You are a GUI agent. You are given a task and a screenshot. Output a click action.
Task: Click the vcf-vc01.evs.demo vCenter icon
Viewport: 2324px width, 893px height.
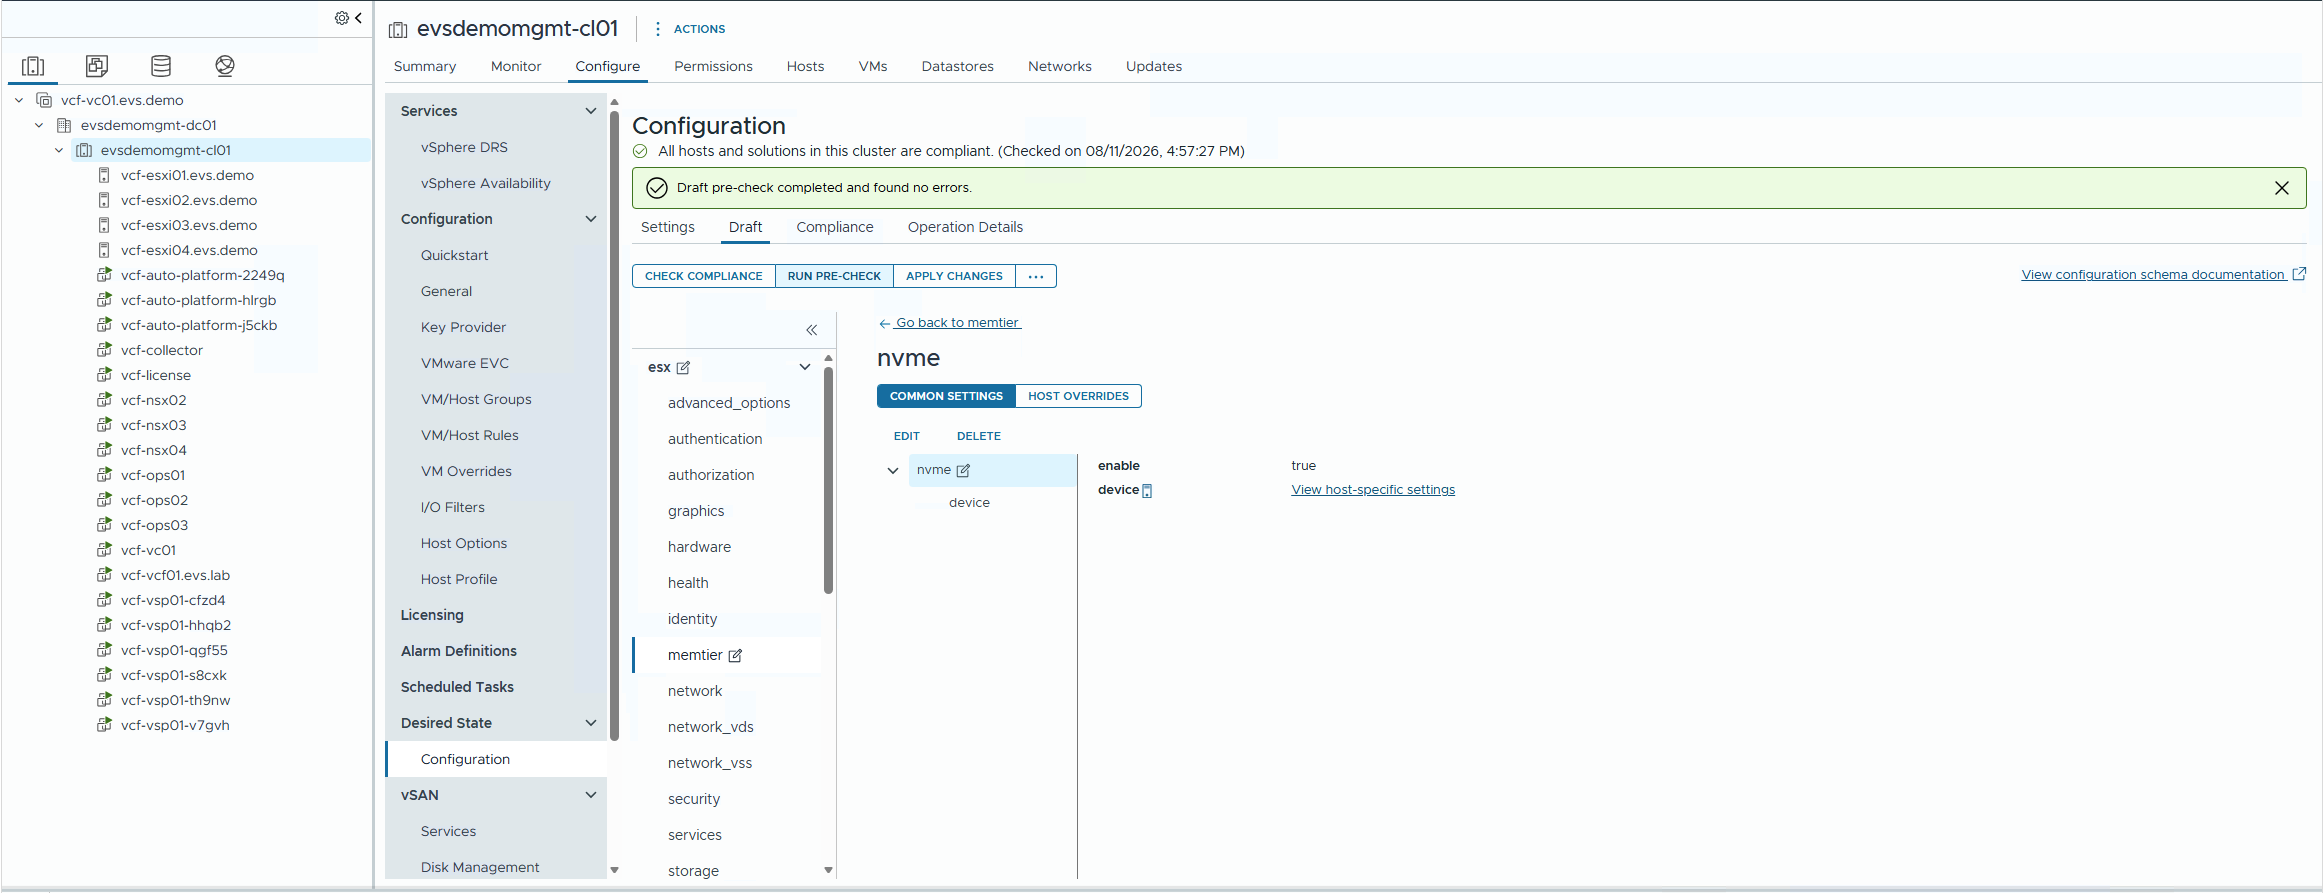(x=44, y=100)
